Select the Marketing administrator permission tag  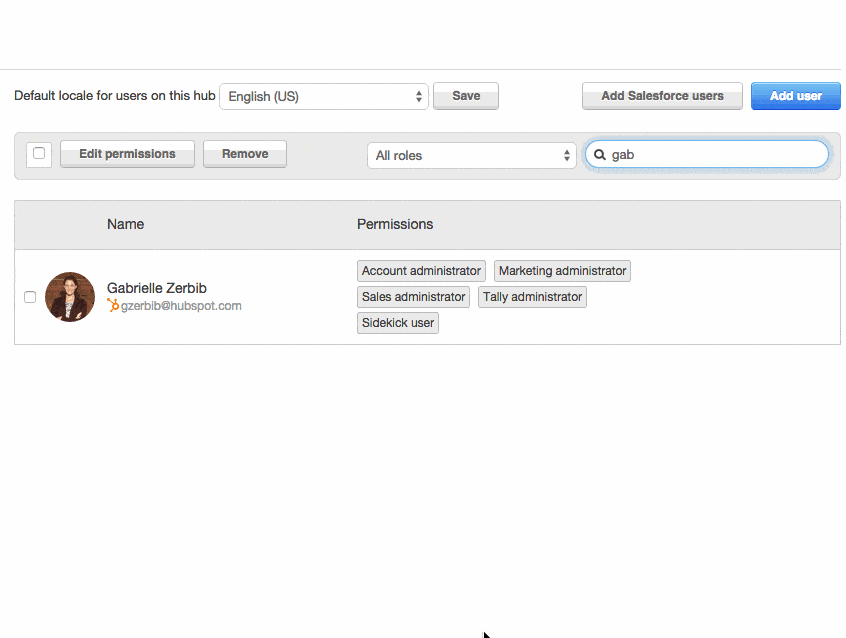pyautogui.click(x=562, y=271)
